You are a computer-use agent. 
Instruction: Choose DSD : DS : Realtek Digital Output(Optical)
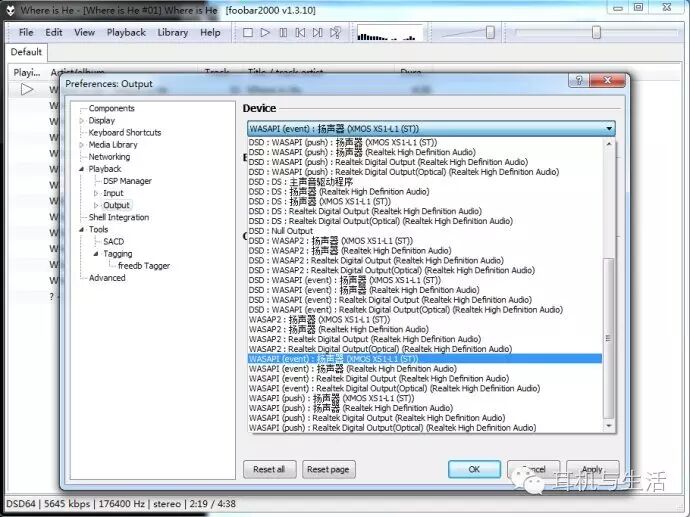point(425,221)
